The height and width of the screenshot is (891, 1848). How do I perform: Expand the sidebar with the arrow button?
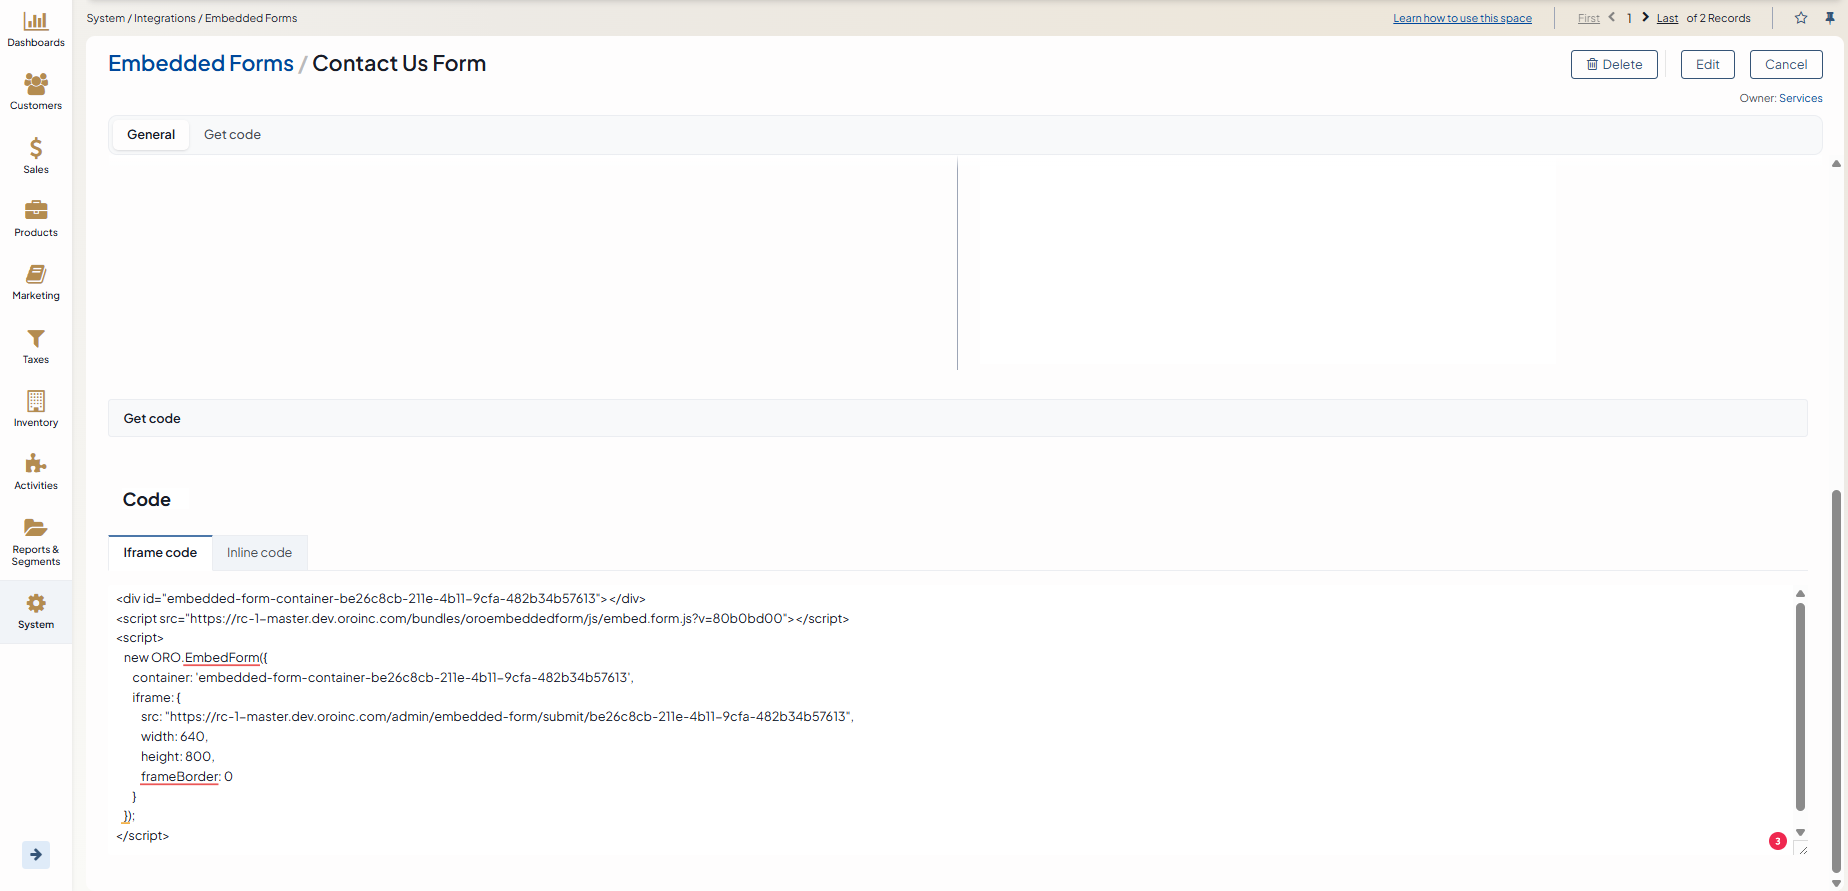(x=36, y=854)
